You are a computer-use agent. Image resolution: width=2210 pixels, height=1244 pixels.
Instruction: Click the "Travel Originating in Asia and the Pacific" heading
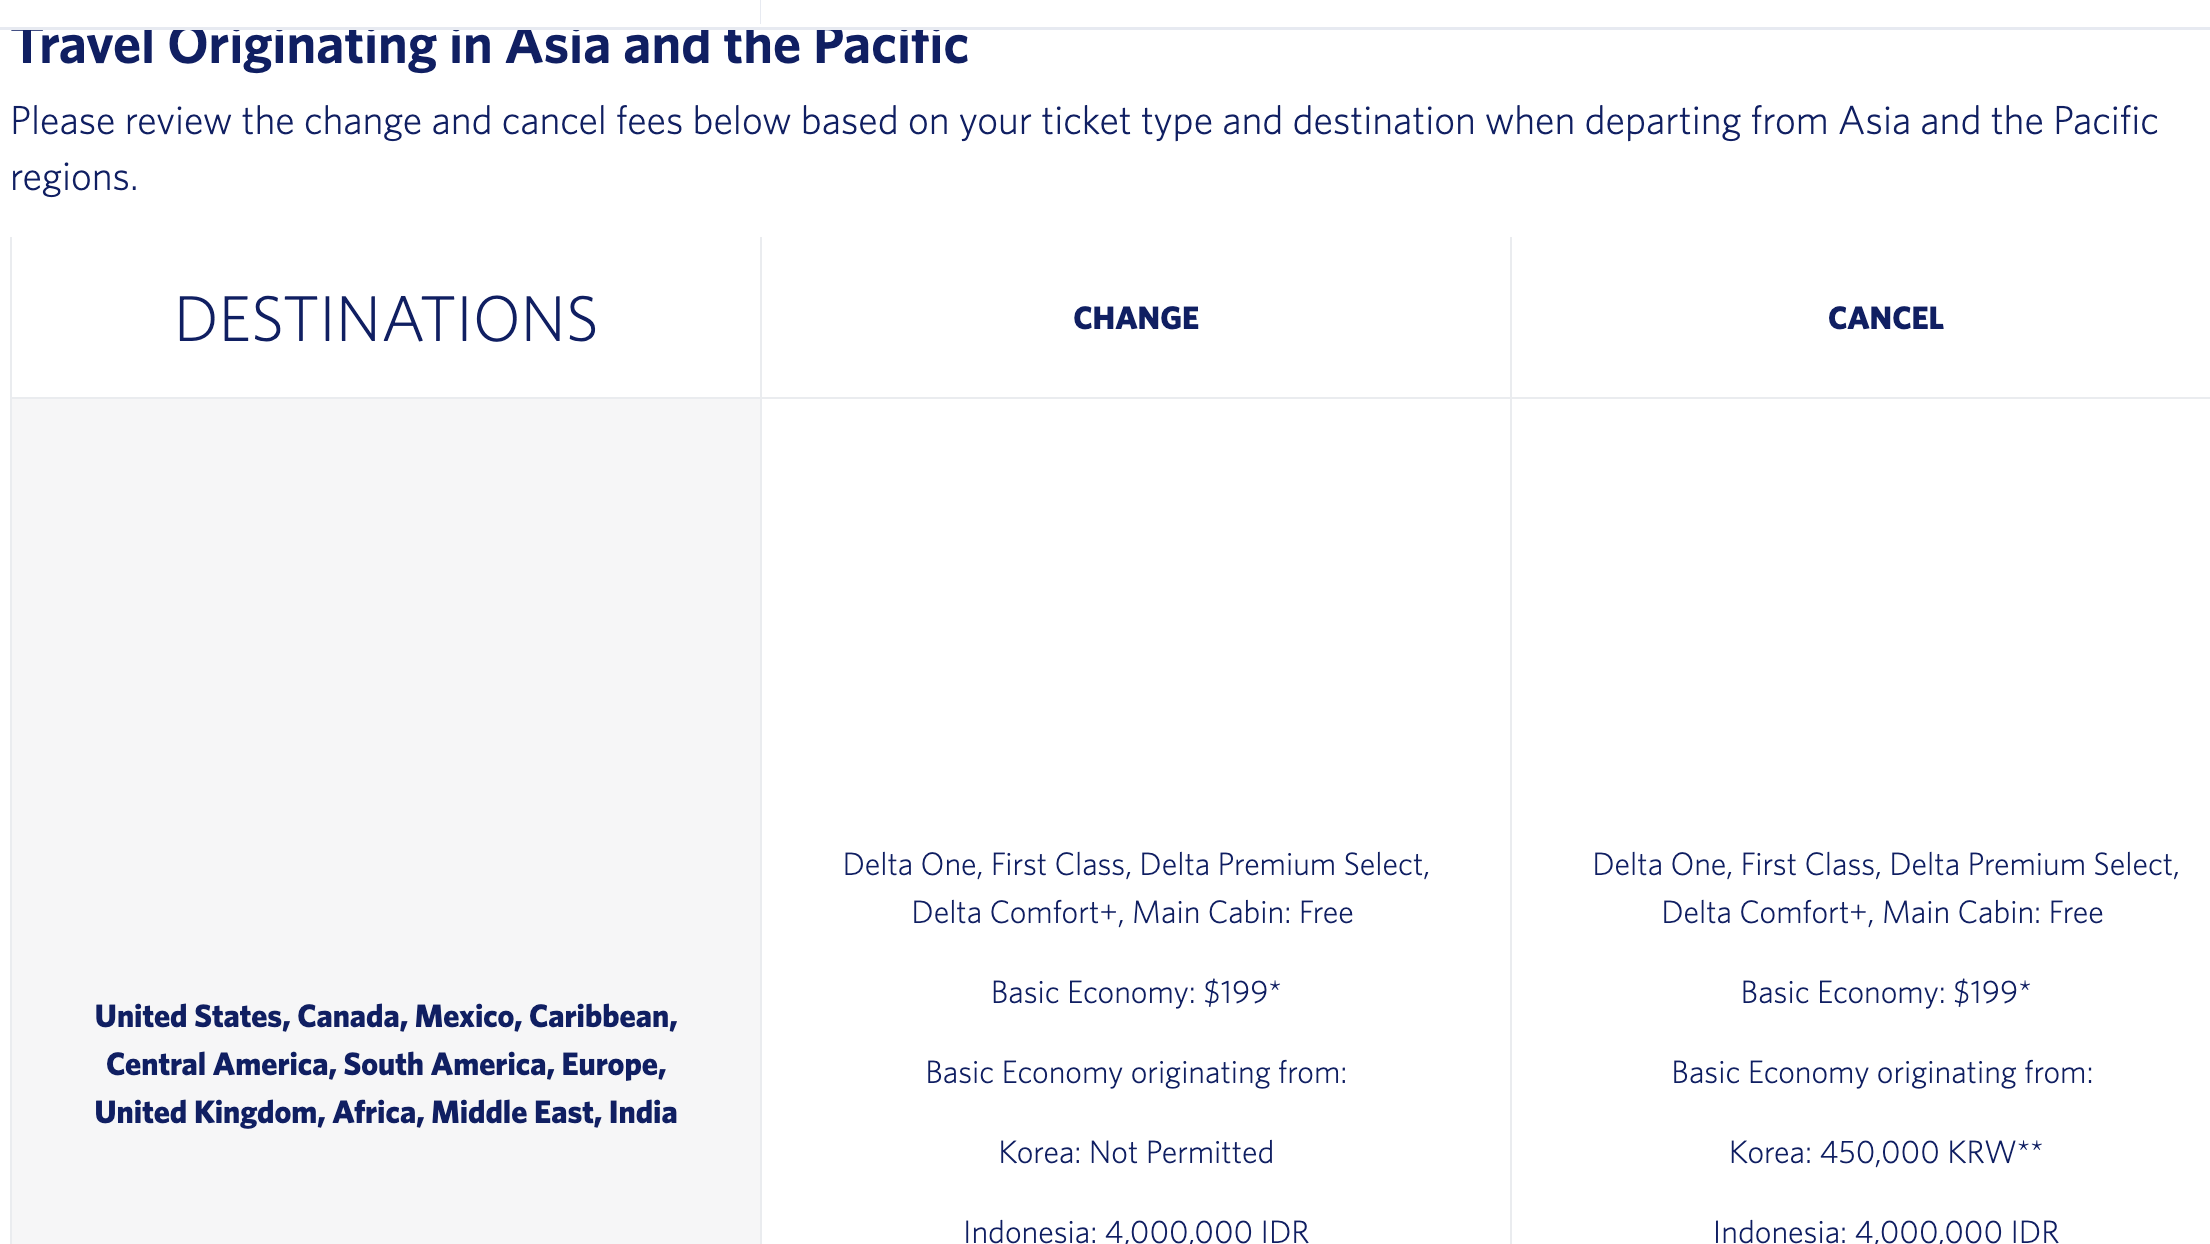pyautogui.click(x=490, y=47)
